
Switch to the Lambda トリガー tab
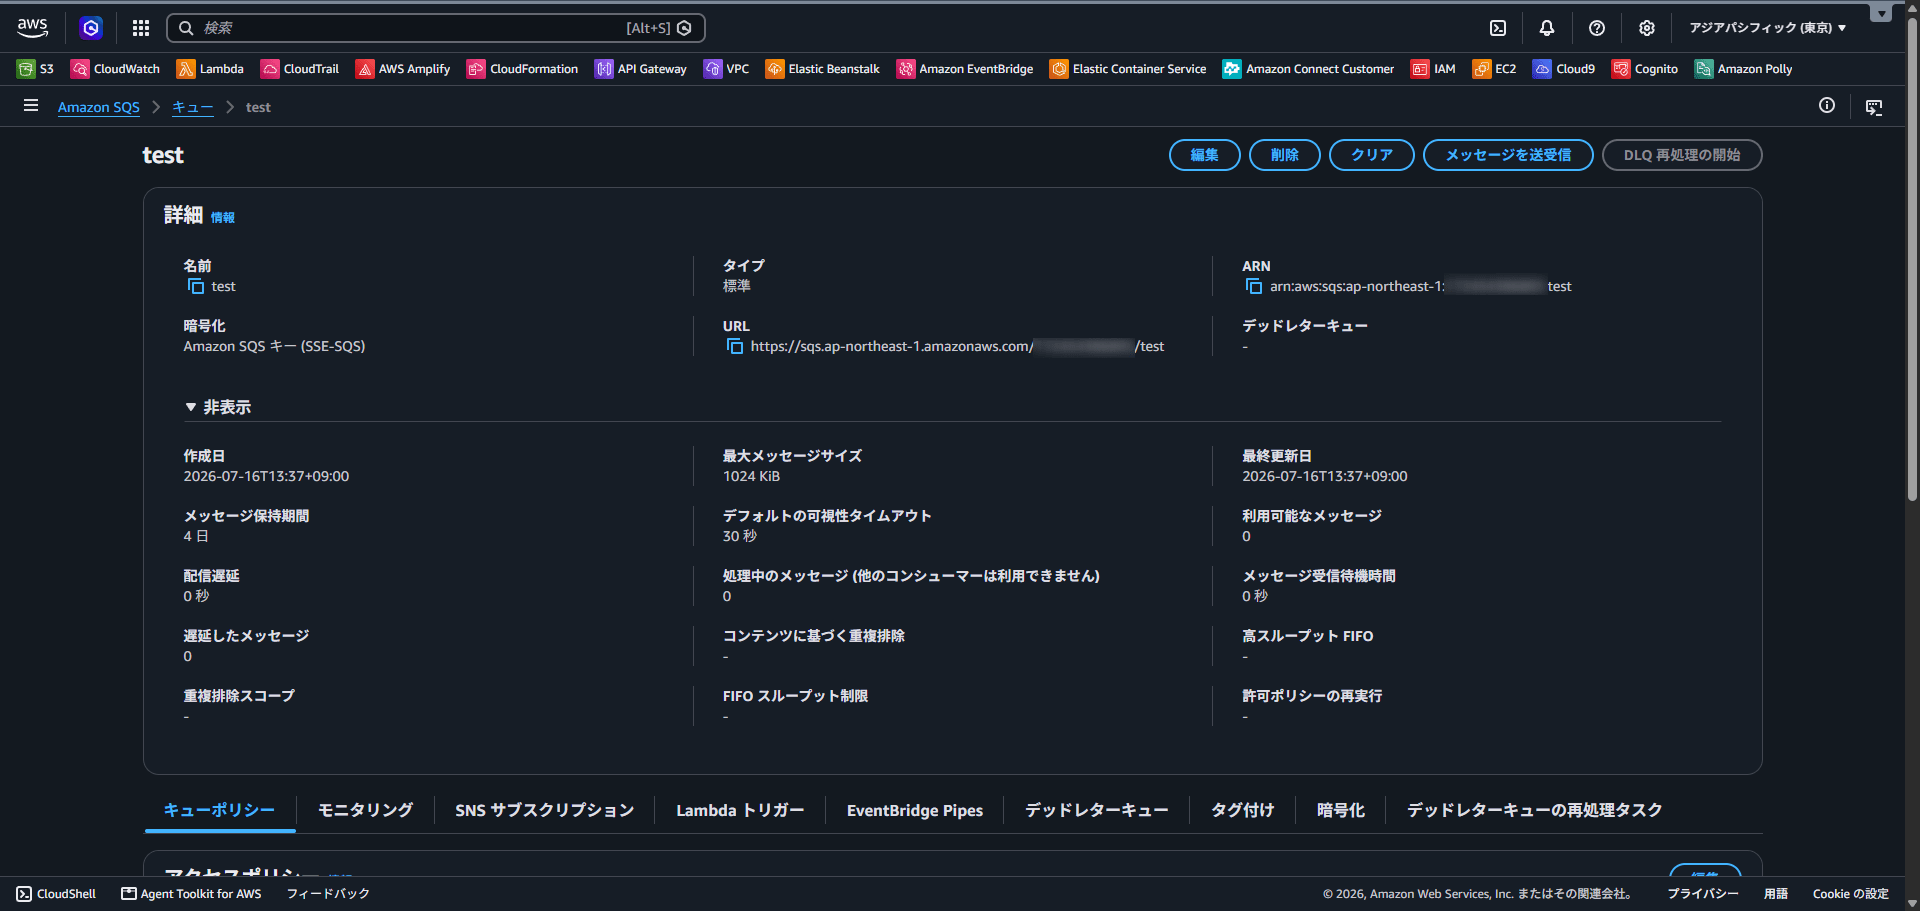click(740, 810)
